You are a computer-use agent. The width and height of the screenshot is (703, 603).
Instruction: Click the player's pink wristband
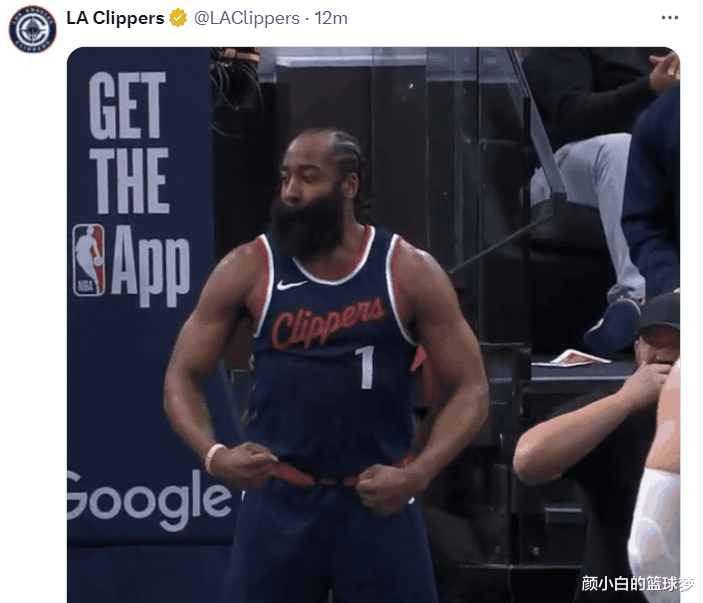(x=214, y=458)
